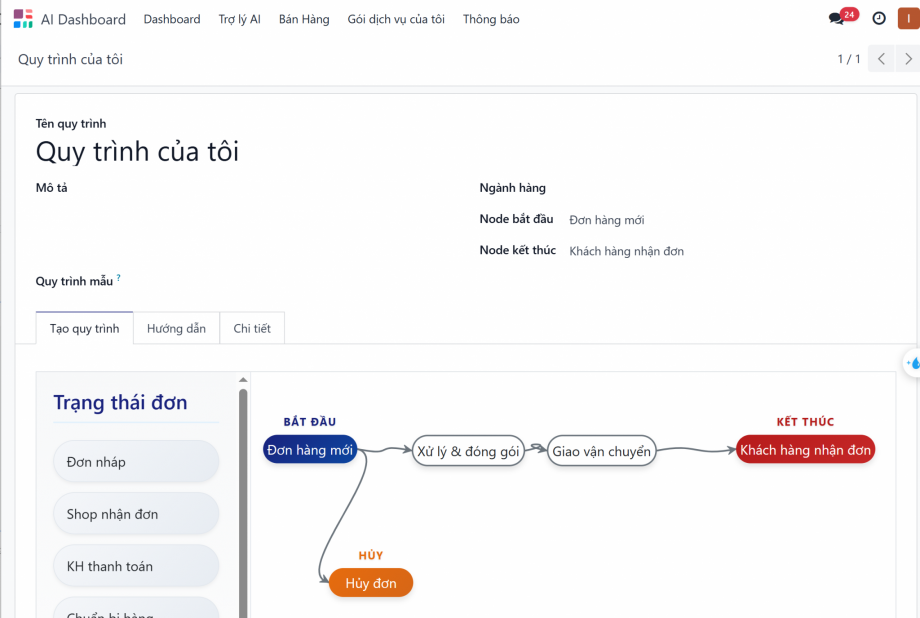Switch to the Hướng dẫn tab
This screenshot has height=618, width=920.
tap(176, 329)
